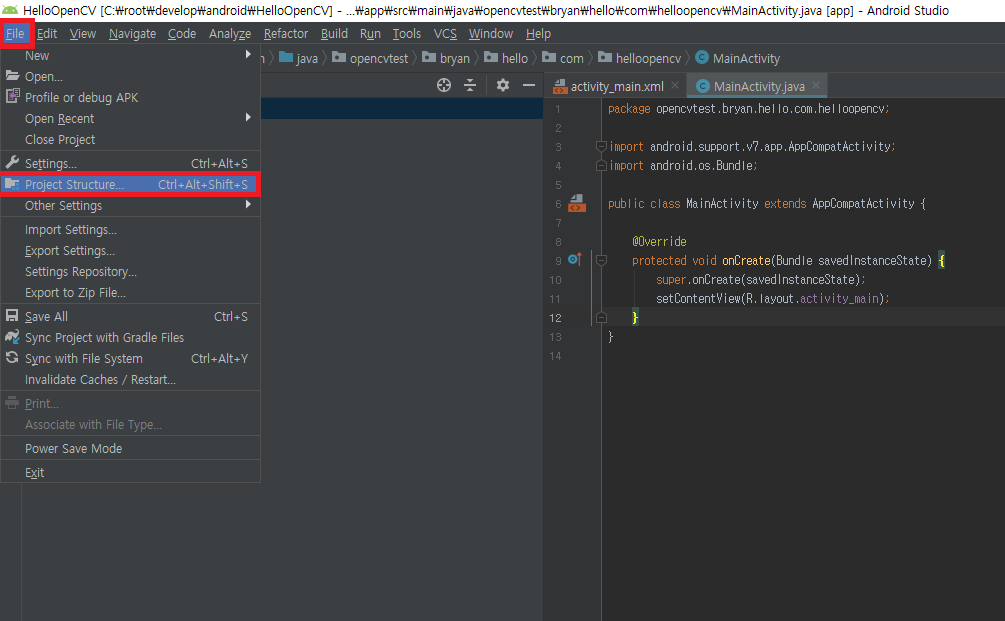The width and height of the screenshot is (1005, 621).
Task: Click the scroll-from-source target icon
Action: 444,85
